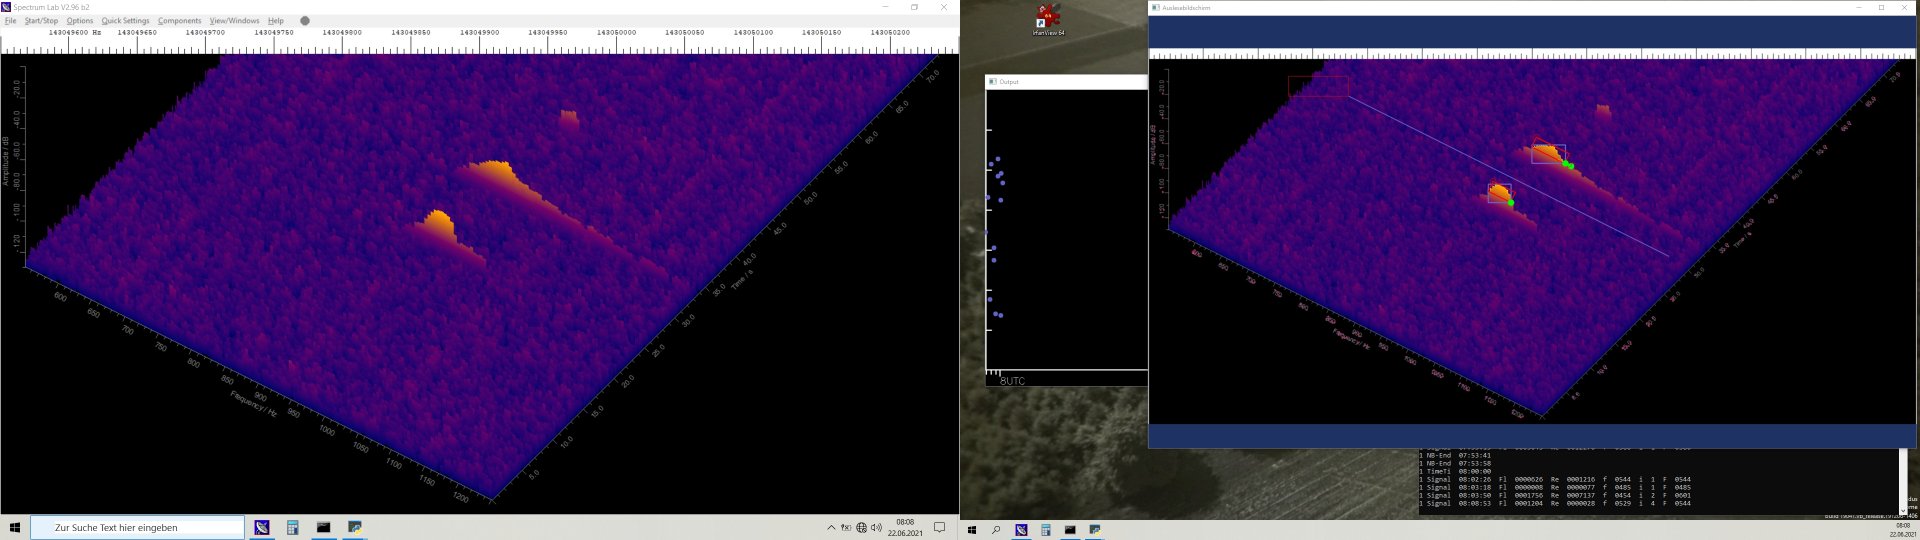Click the 143050000 frequency scale label
This screenshot has height=540, width=1920.
tap(616, 32)
